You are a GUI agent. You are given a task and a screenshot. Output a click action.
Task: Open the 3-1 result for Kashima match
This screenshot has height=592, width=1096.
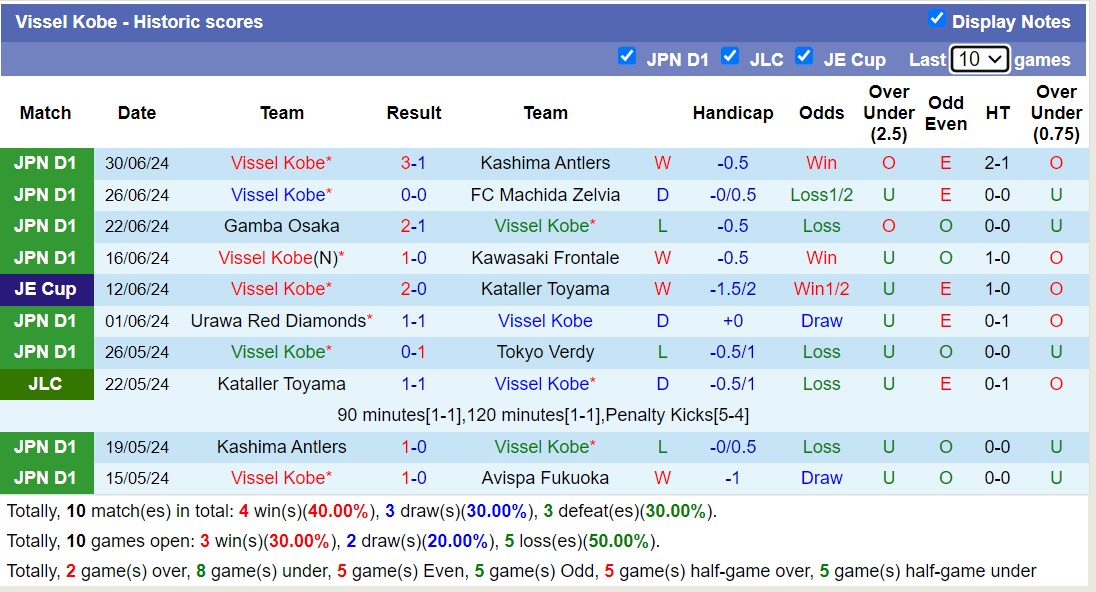pos(413,163)
